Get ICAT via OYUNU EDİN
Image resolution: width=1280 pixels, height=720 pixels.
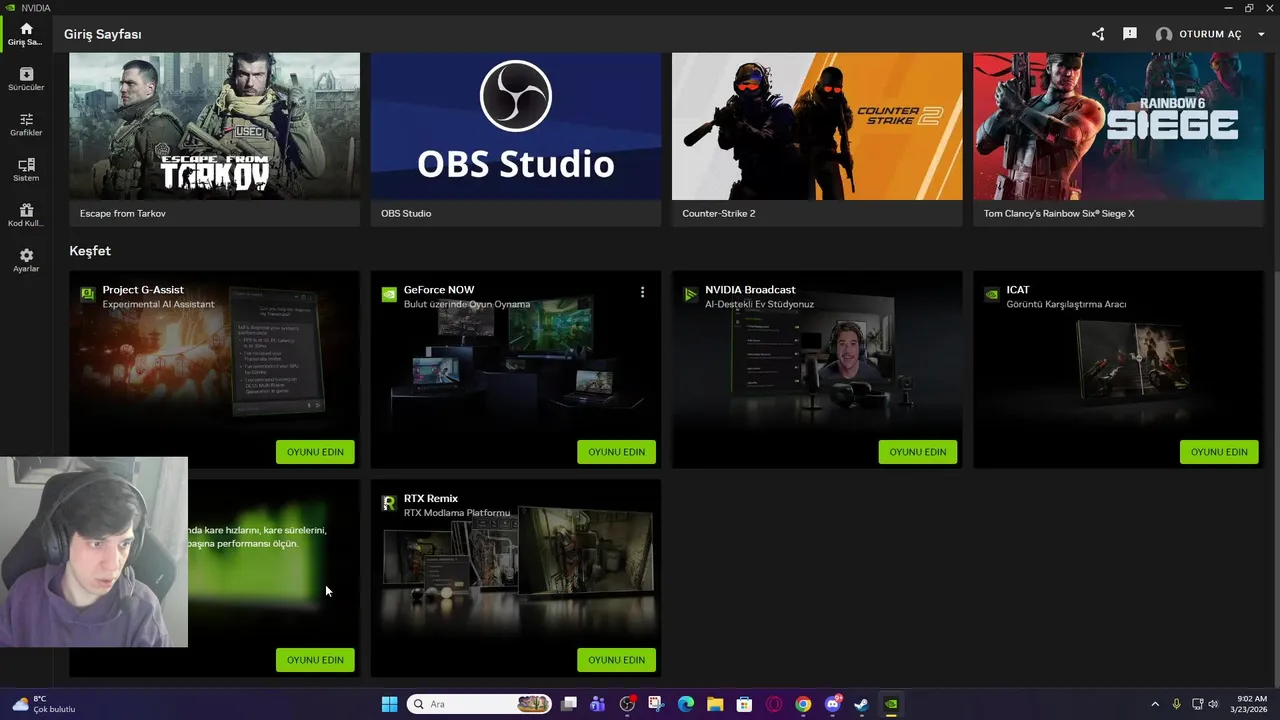point(1219,452)
